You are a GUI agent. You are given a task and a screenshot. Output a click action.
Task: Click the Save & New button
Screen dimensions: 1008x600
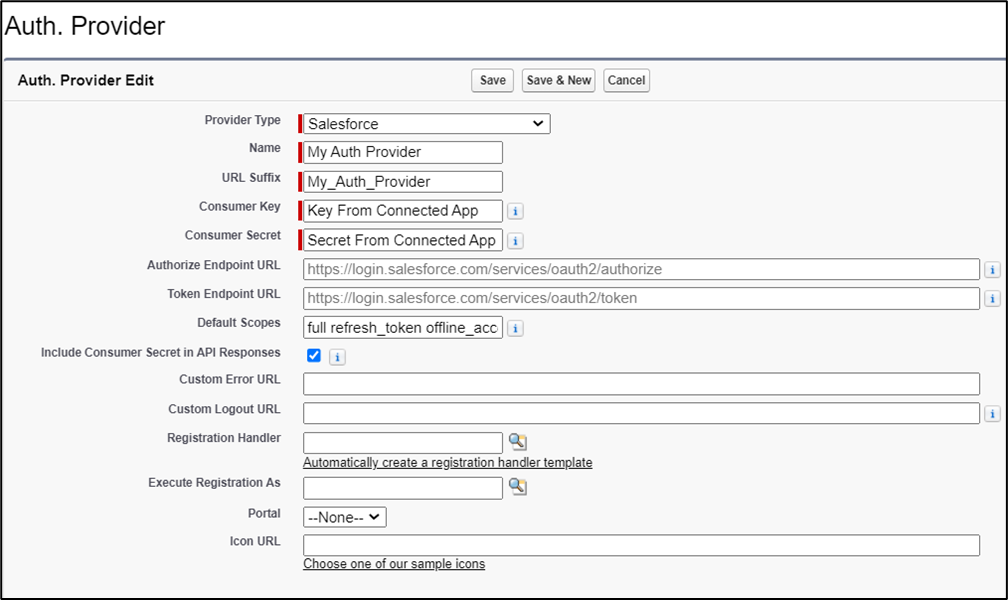tap(559, 80)
